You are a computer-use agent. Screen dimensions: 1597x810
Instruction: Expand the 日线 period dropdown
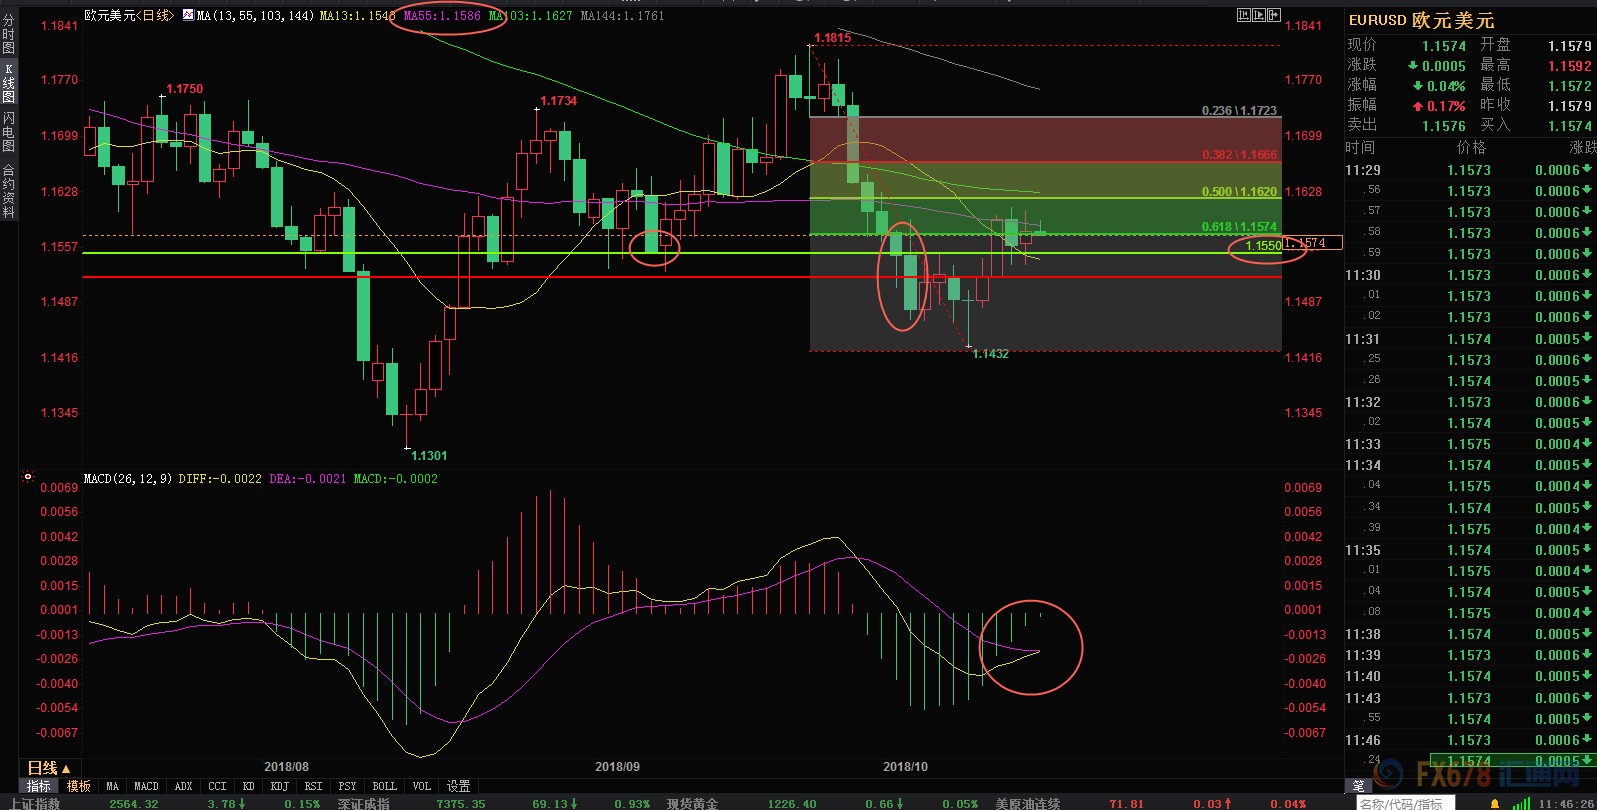coord(49,768)
